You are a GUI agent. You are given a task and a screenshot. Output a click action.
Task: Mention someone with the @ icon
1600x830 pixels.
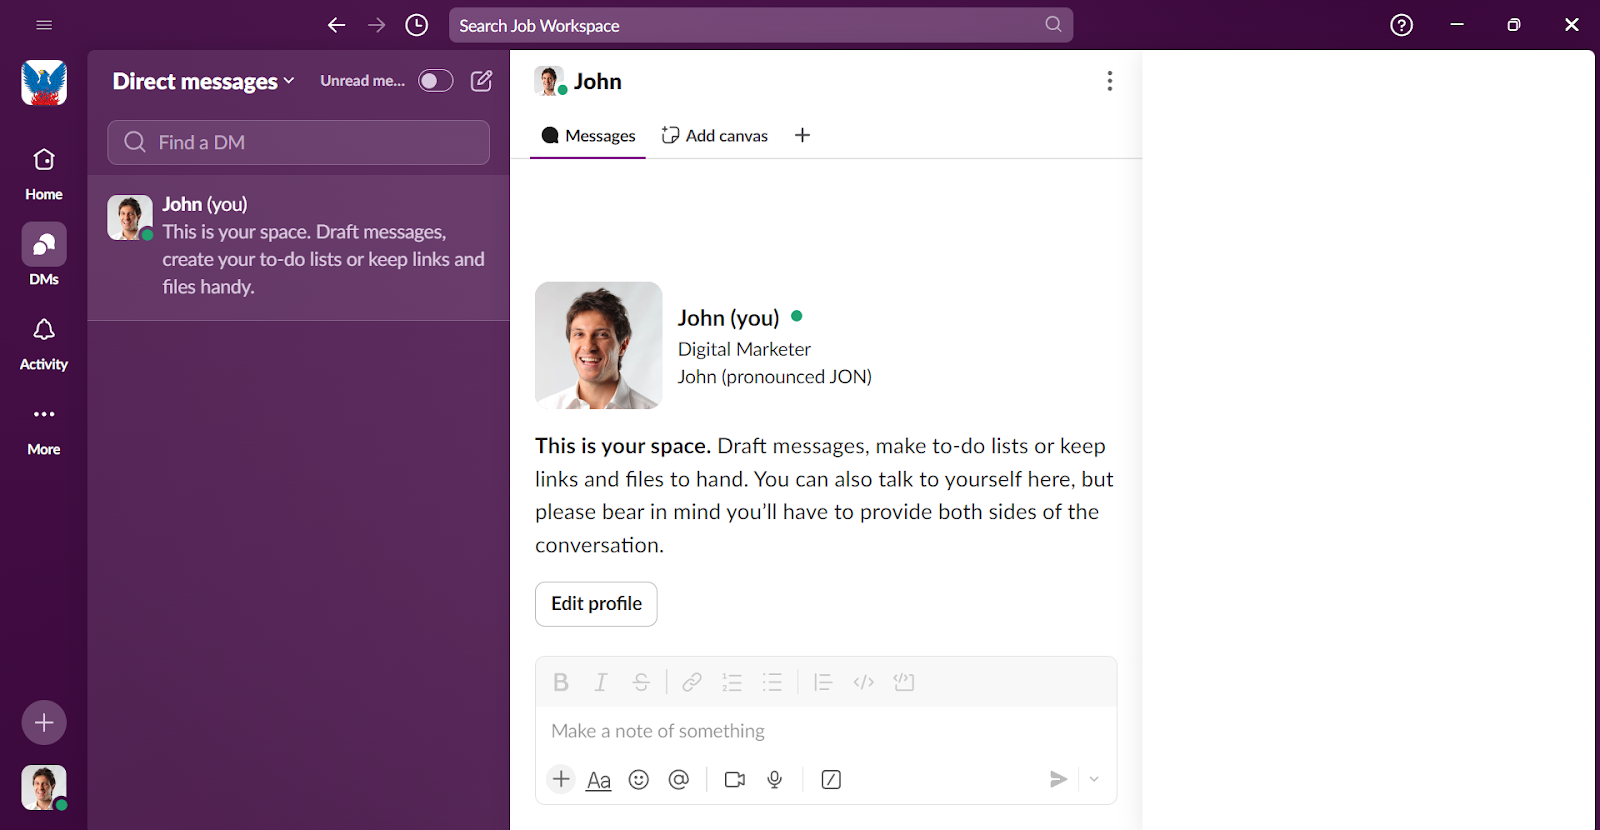[679, 779]
